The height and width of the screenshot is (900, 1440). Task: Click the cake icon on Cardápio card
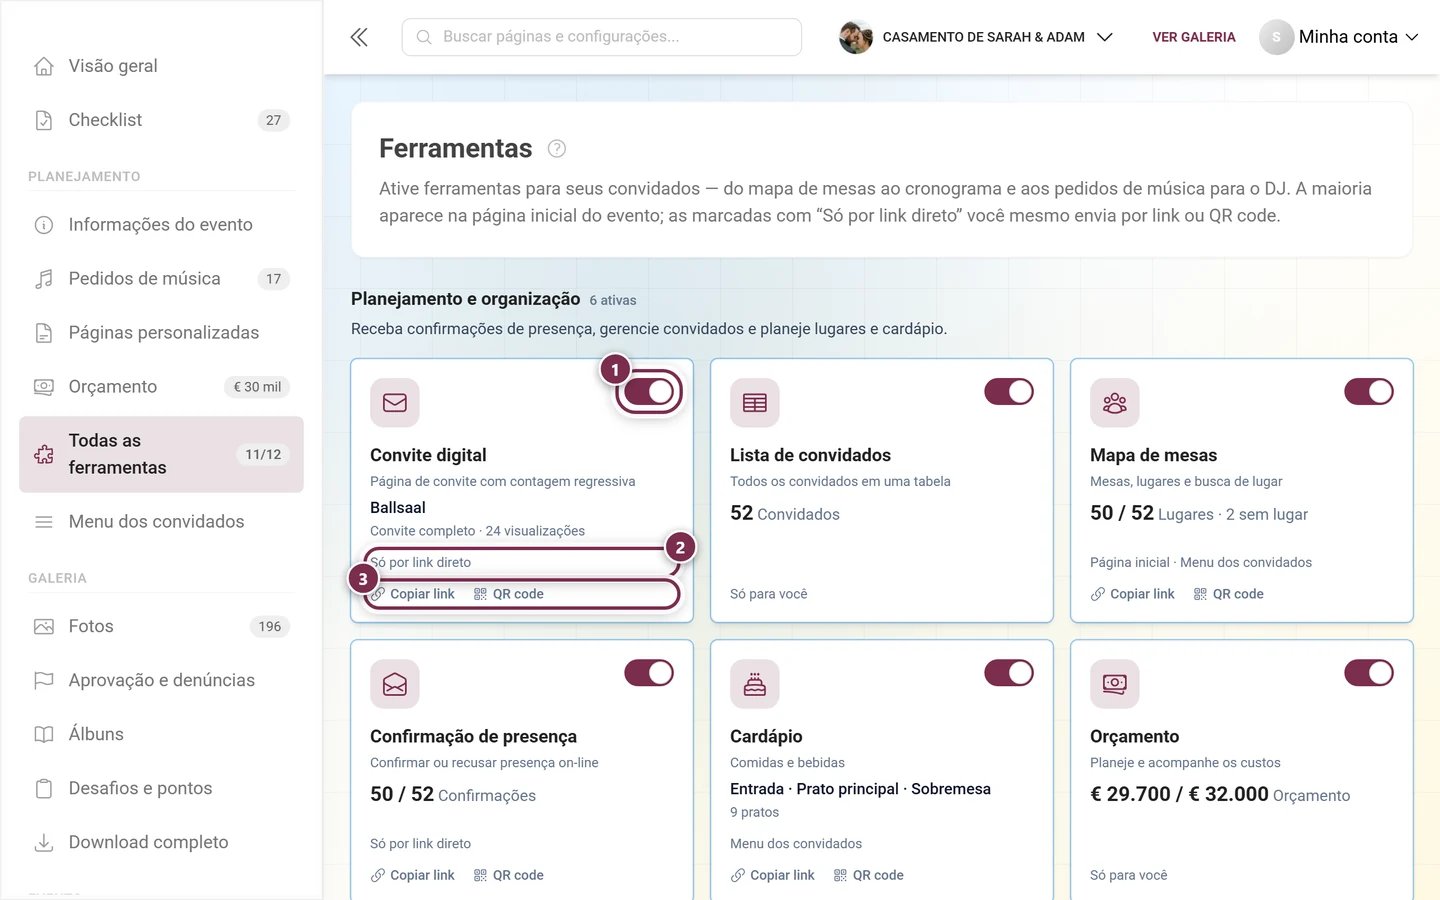(755, 684)
